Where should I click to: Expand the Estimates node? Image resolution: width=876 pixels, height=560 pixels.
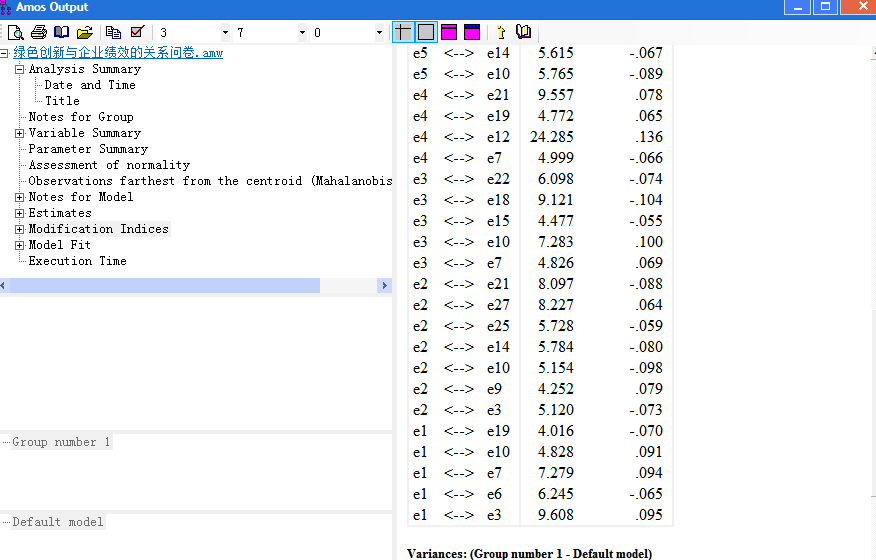pos(20,213)
